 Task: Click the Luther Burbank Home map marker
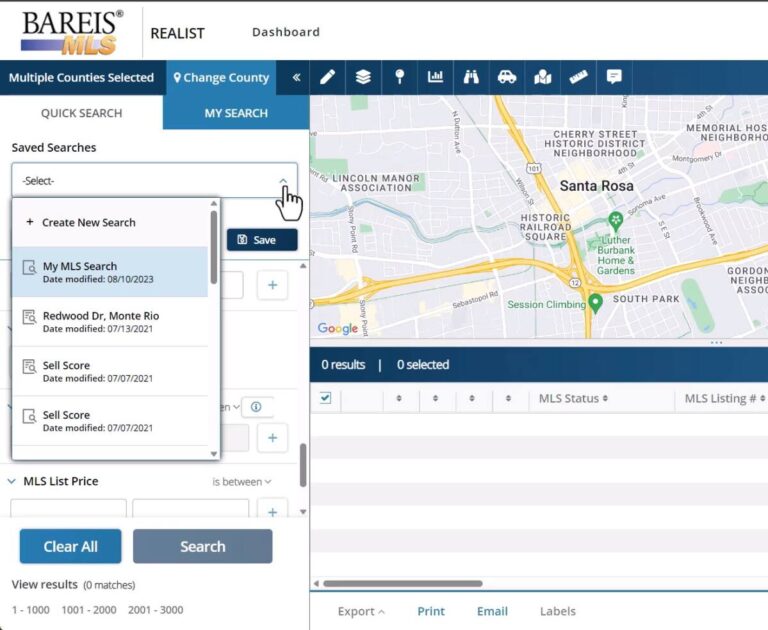(x=616, y=221)
